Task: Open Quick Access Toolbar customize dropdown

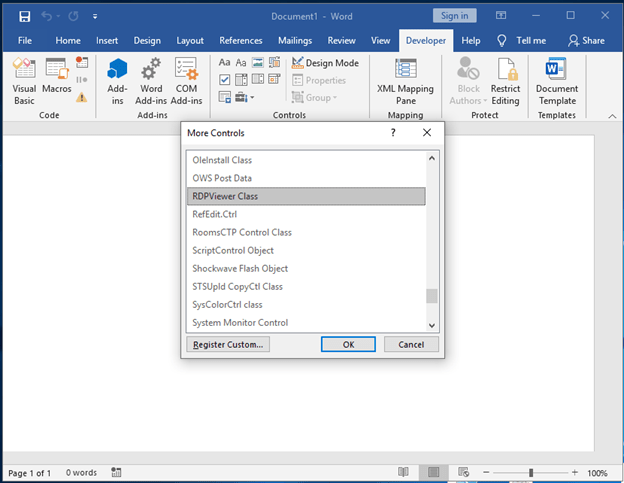Action: tap(95, 17)
